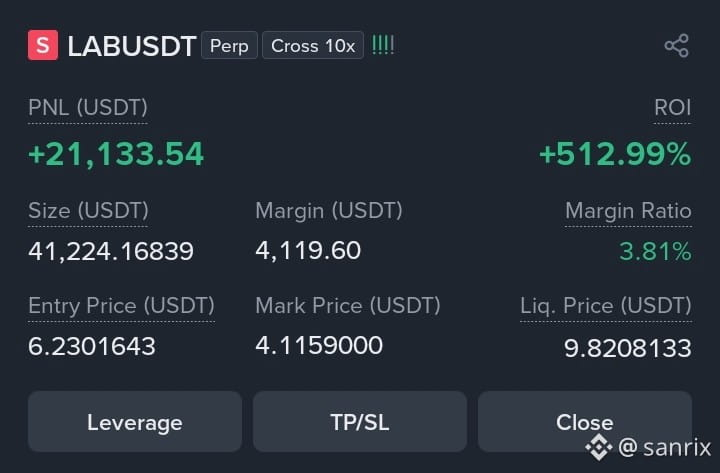Tap the 4,119.60 margin value
The image size is (720, 473).
click(308, 251)
